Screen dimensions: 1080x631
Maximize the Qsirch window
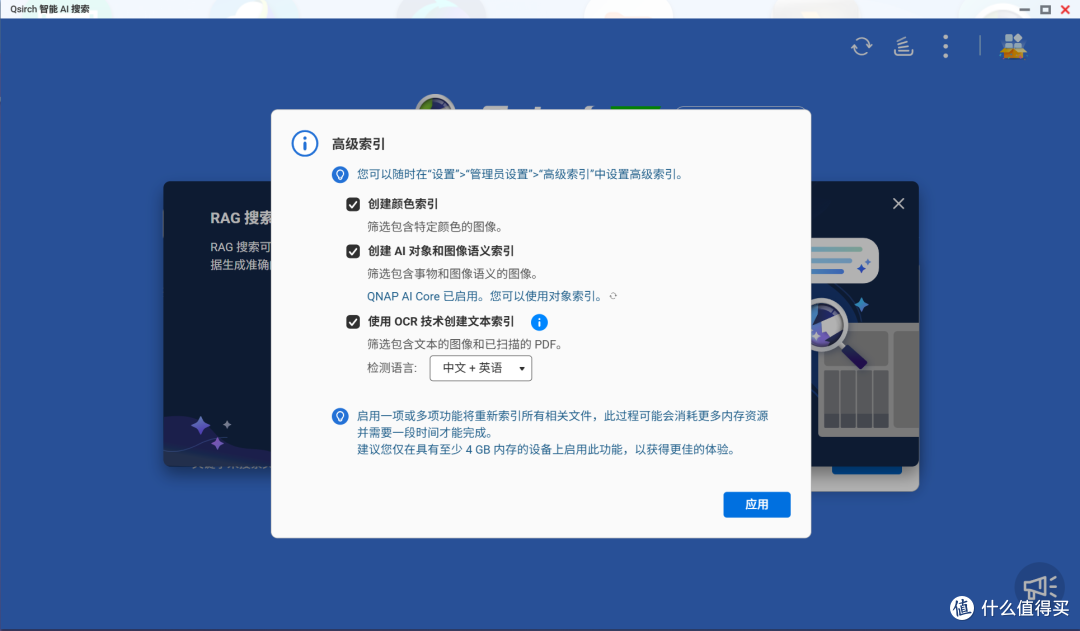(x=1045, y=10)
